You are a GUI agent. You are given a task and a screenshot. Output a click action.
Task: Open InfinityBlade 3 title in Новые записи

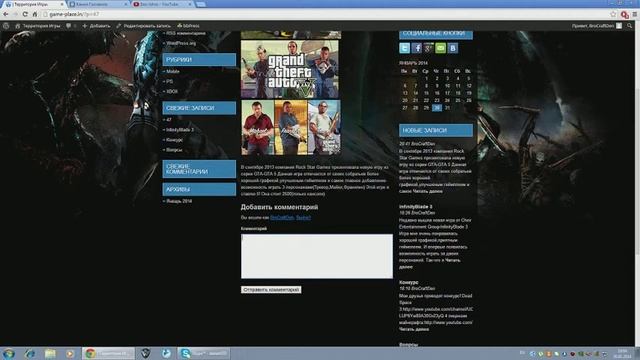416,207
